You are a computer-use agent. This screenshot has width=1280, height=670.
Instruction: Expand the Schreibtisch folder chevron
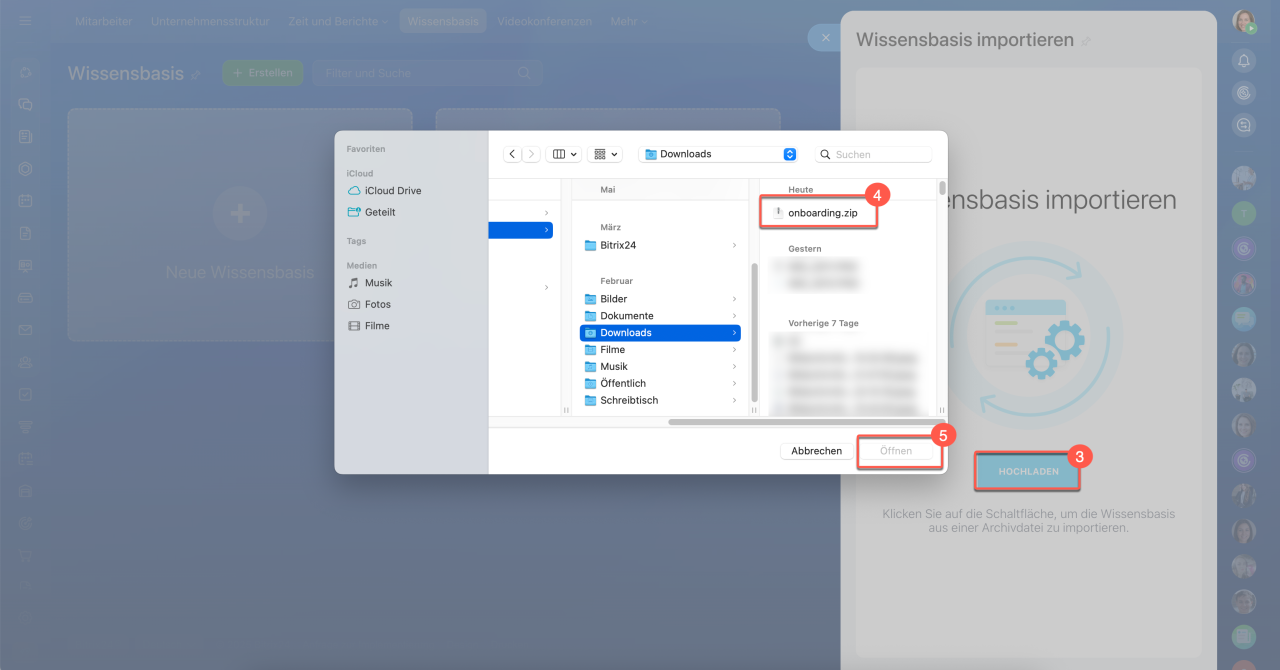(x=734, y=400)
